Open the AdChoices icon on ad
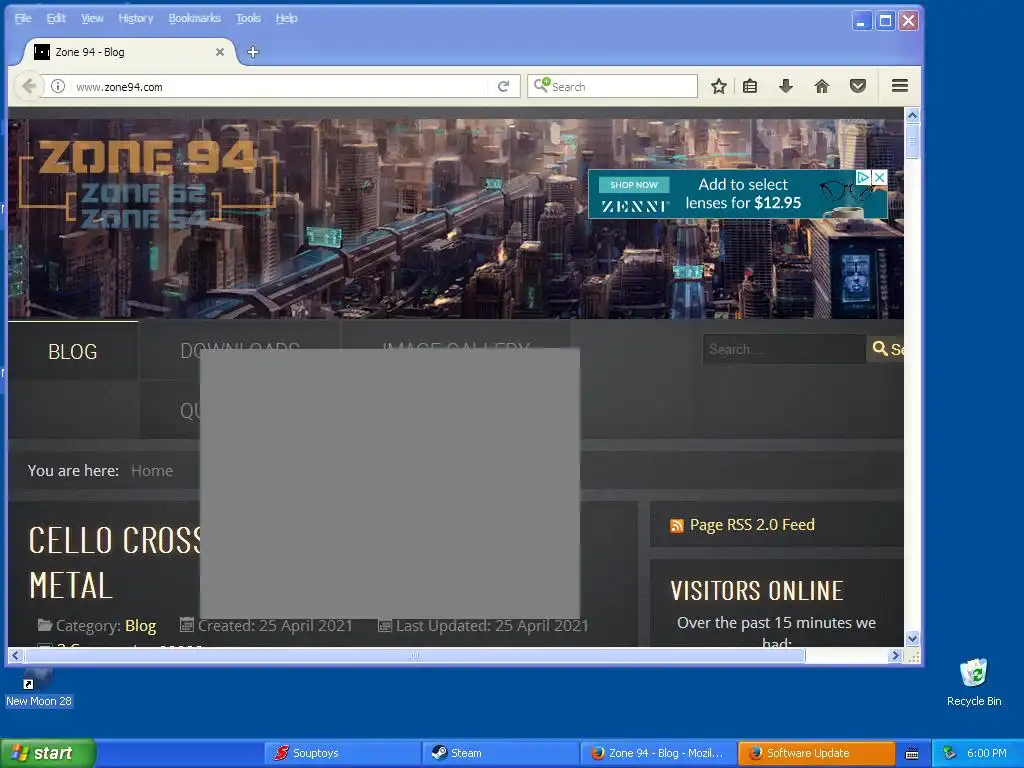 click(x=863, y=177)
